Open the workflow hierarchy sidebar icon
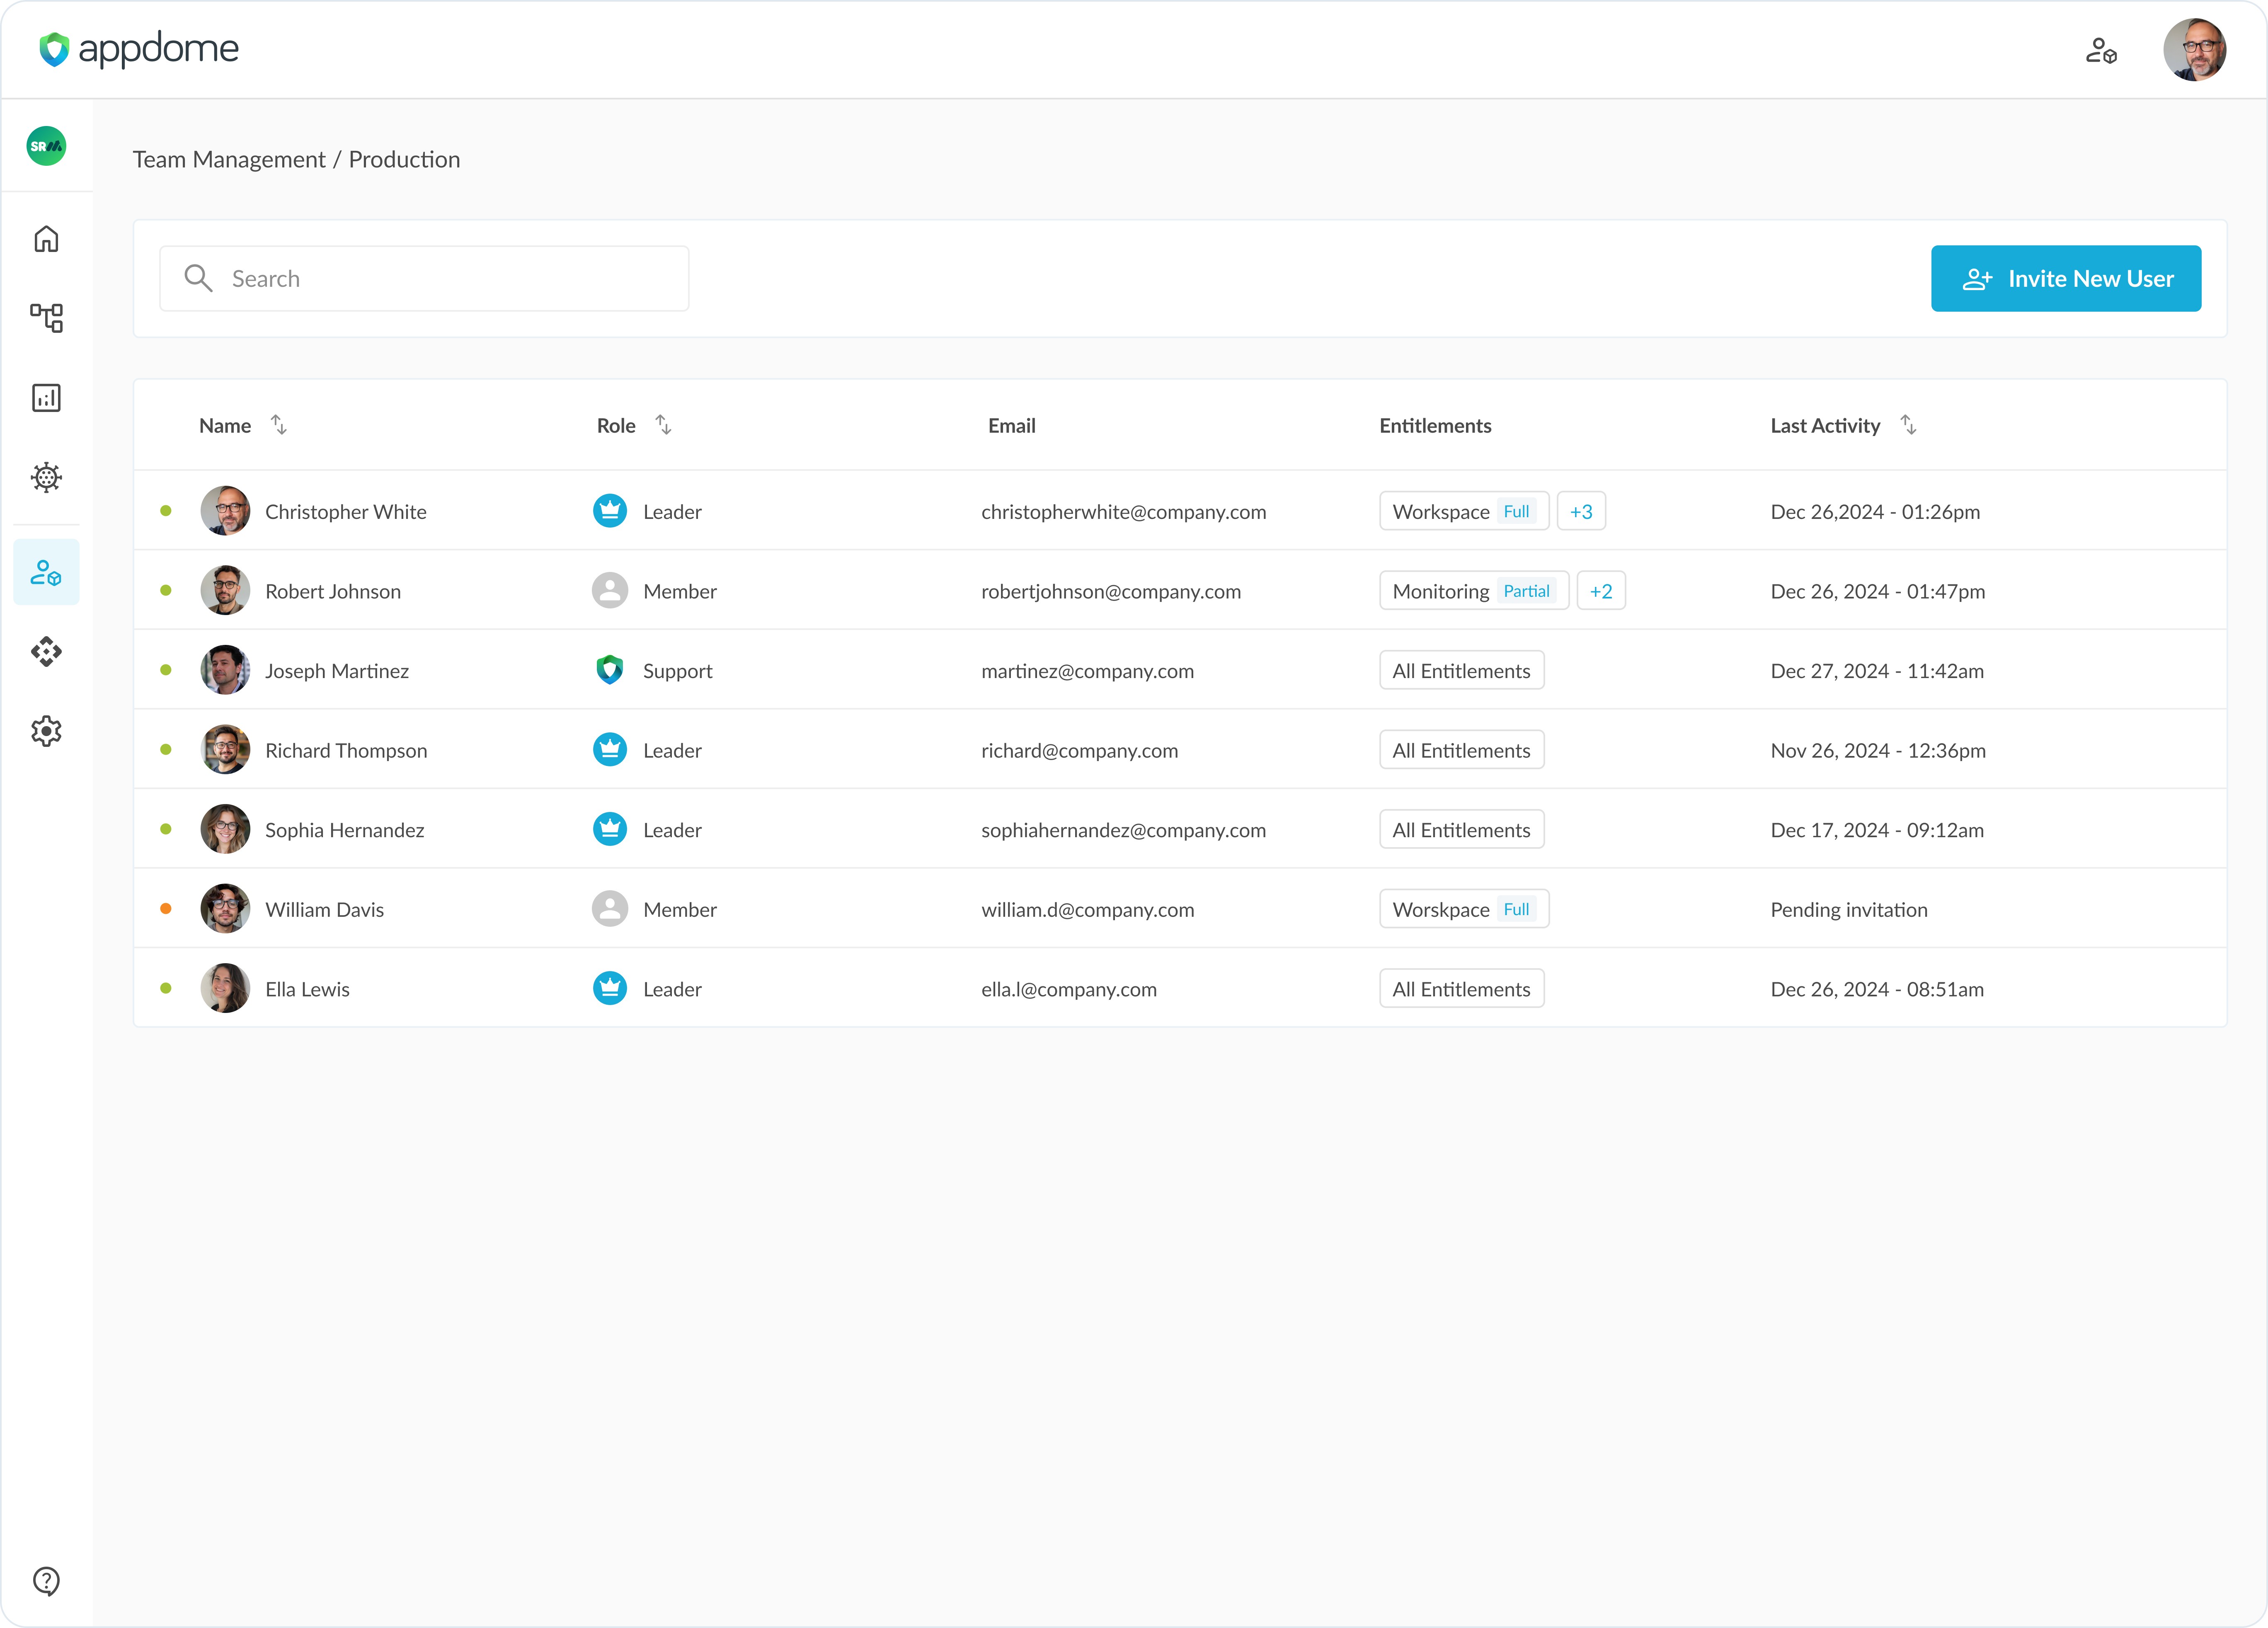This screenshot has height=1628, width=2268. pyautogui.click(x=46, y=318)
